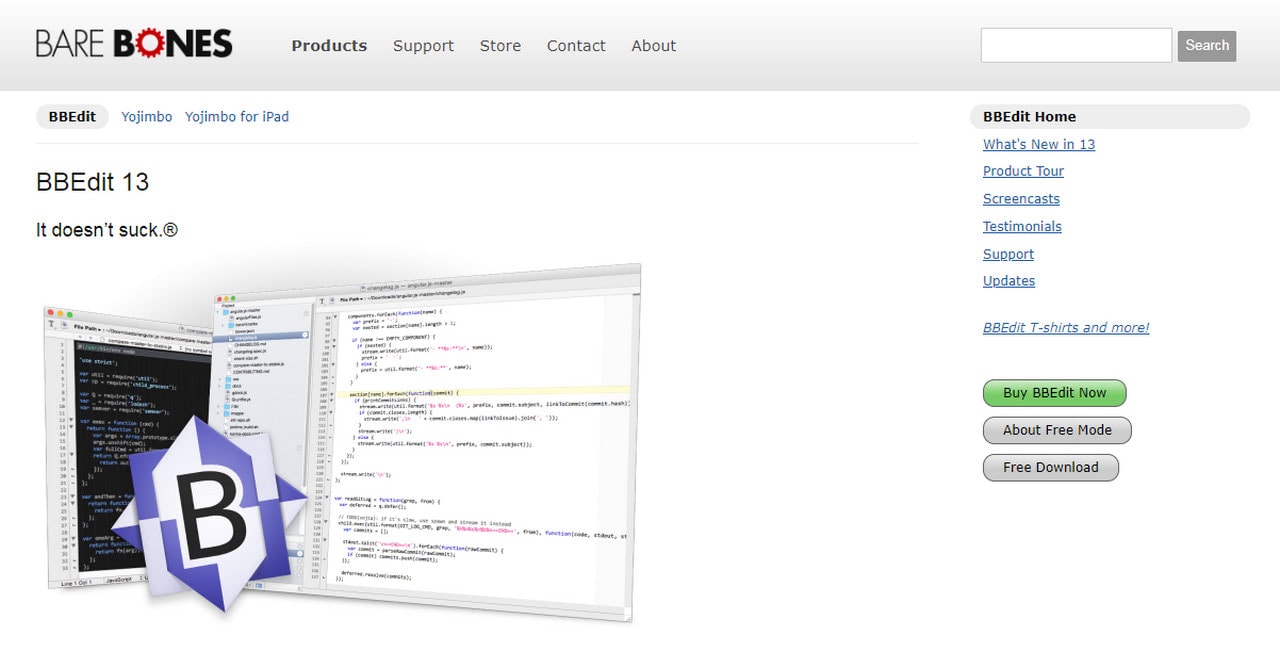Click the About Free Mode button
Screen dimensions: 1280x668
click(1057, 430)
